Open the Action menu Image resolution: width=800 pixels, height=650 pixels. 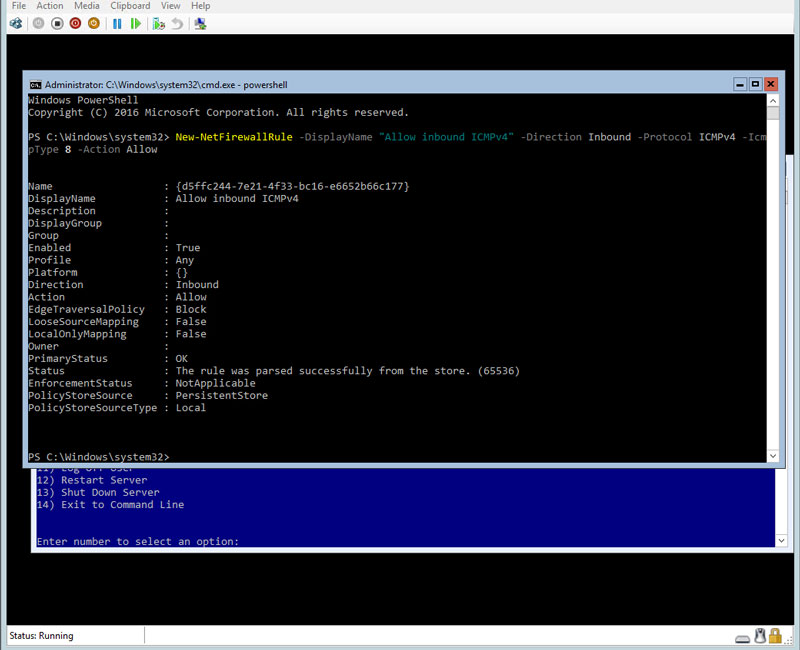[x=50, y=6]
